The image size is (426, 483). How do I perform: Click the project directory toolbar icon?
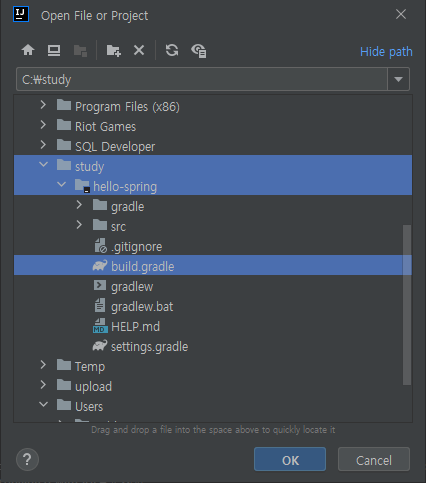[x=80, y=51]
